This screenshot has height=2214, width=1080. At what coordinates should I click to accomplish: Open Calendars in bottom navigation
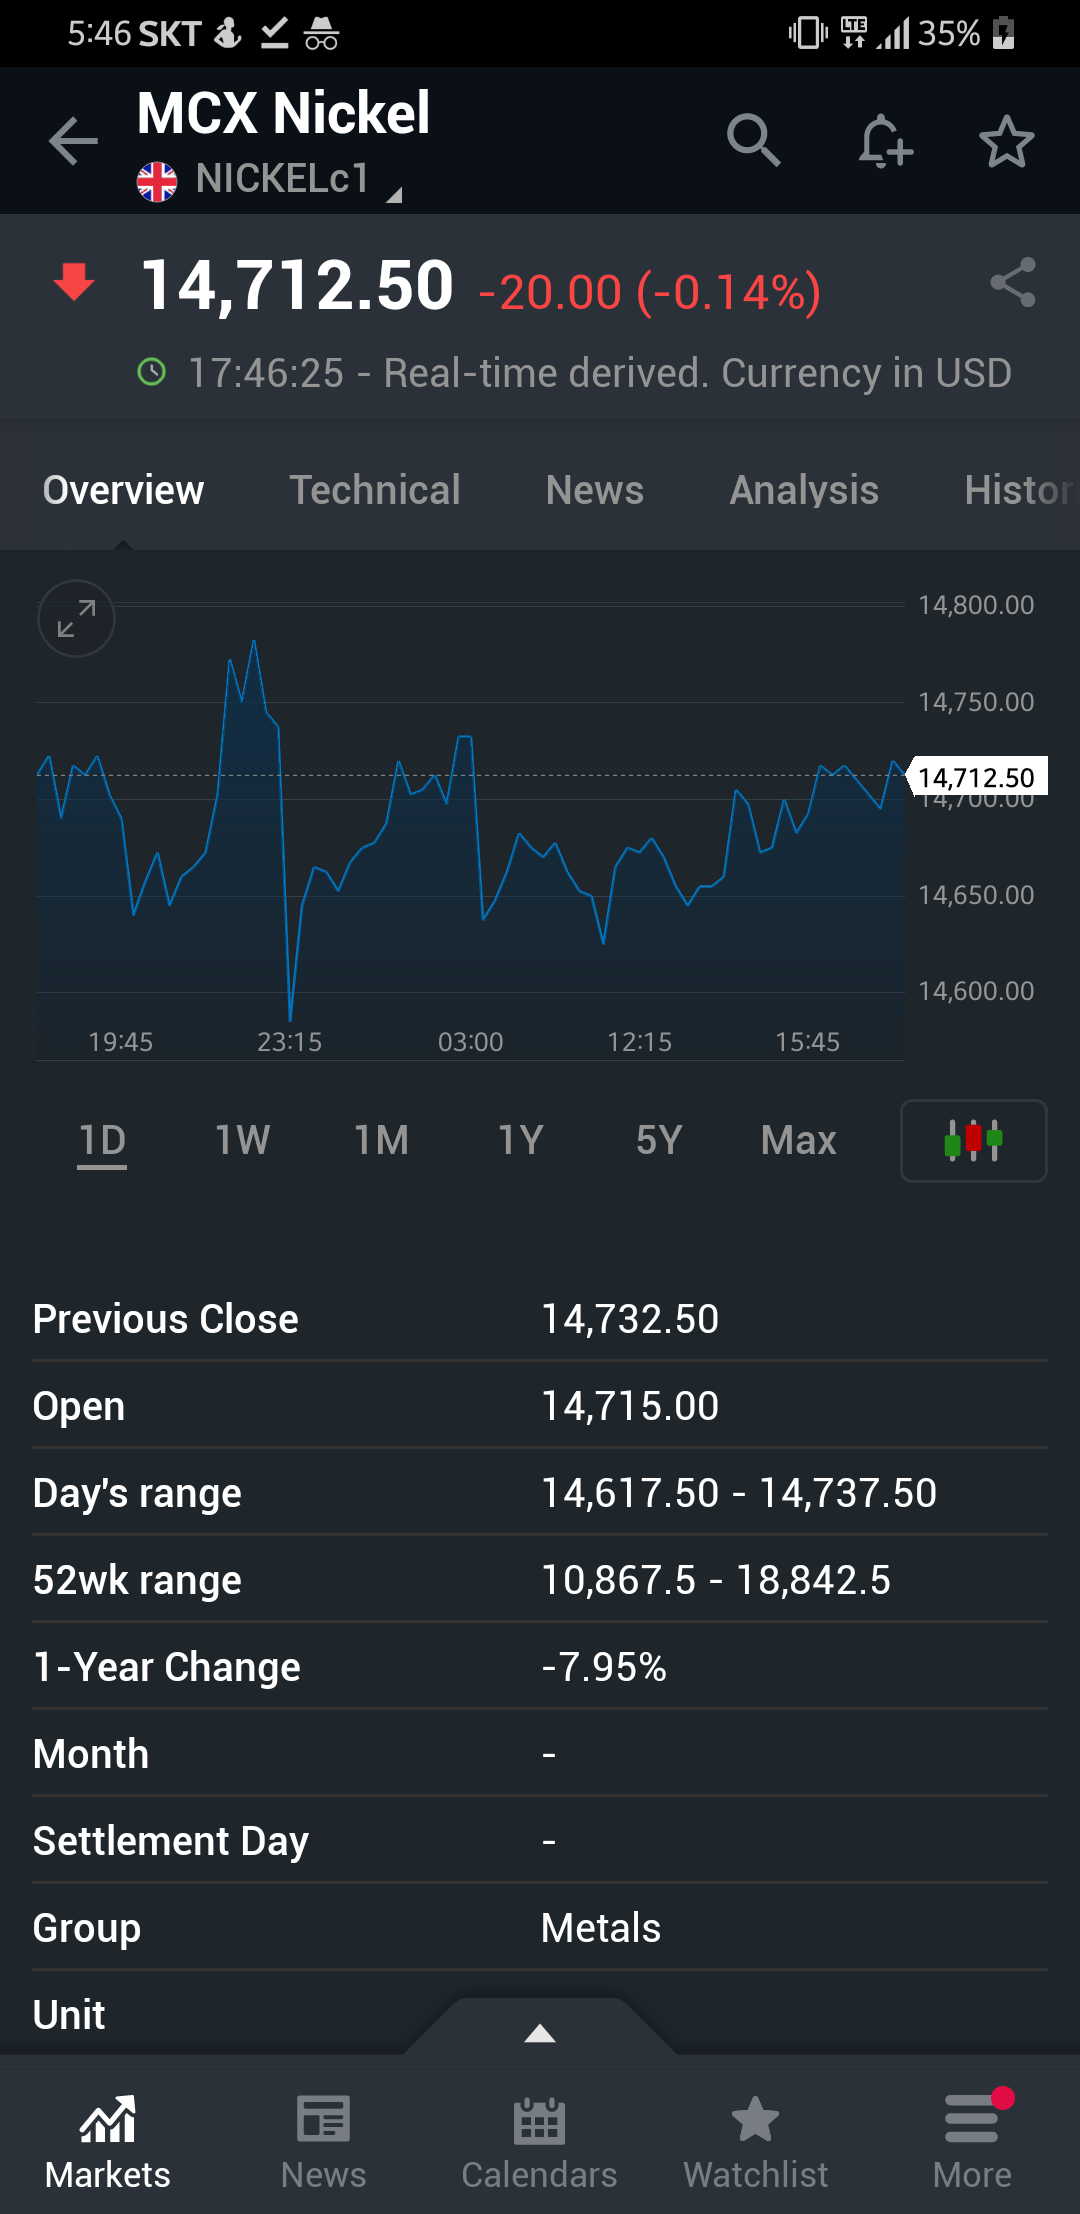click(540, 2142)
